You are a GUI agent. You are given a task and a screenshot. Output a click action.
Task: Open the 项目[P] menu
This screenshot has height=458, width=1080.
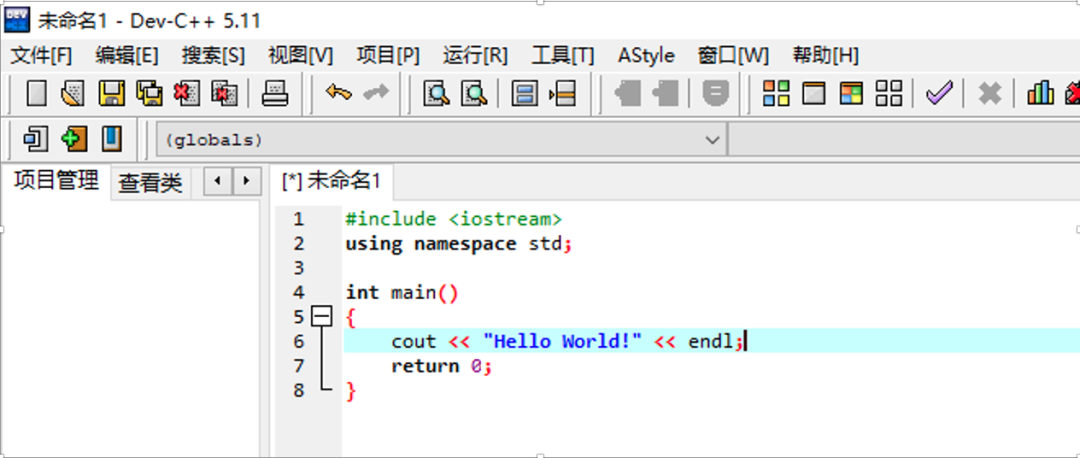pos(388,56)
